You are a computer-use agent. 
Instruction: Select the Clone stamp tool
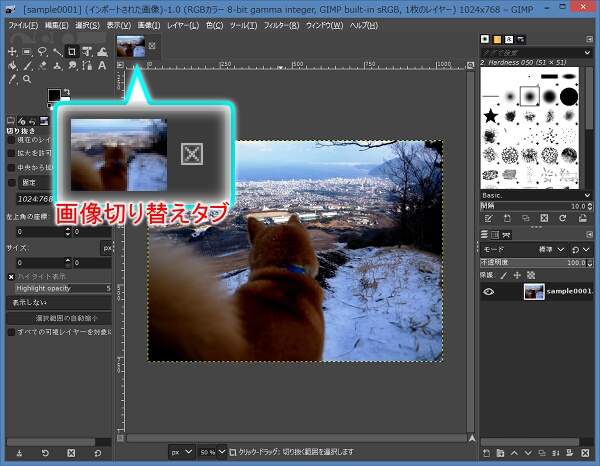[x=57, y=65]
